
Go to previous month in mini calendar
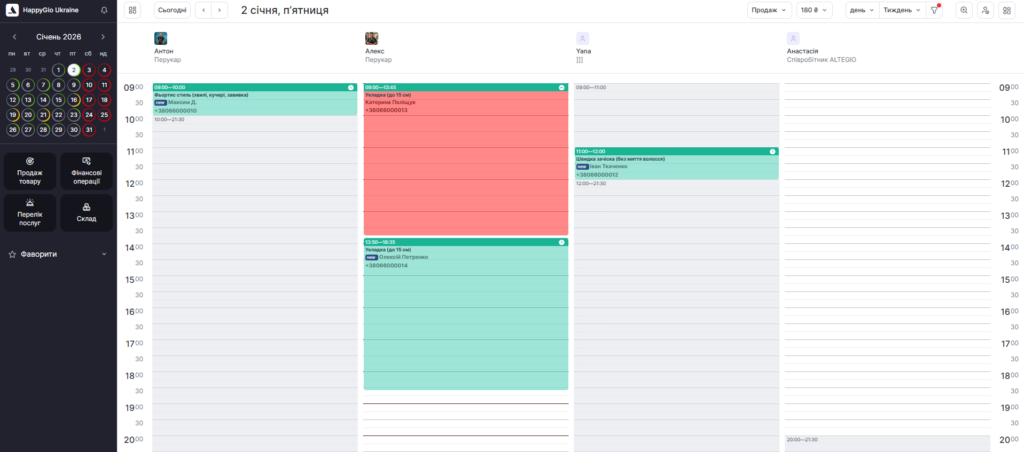(15, 37)
